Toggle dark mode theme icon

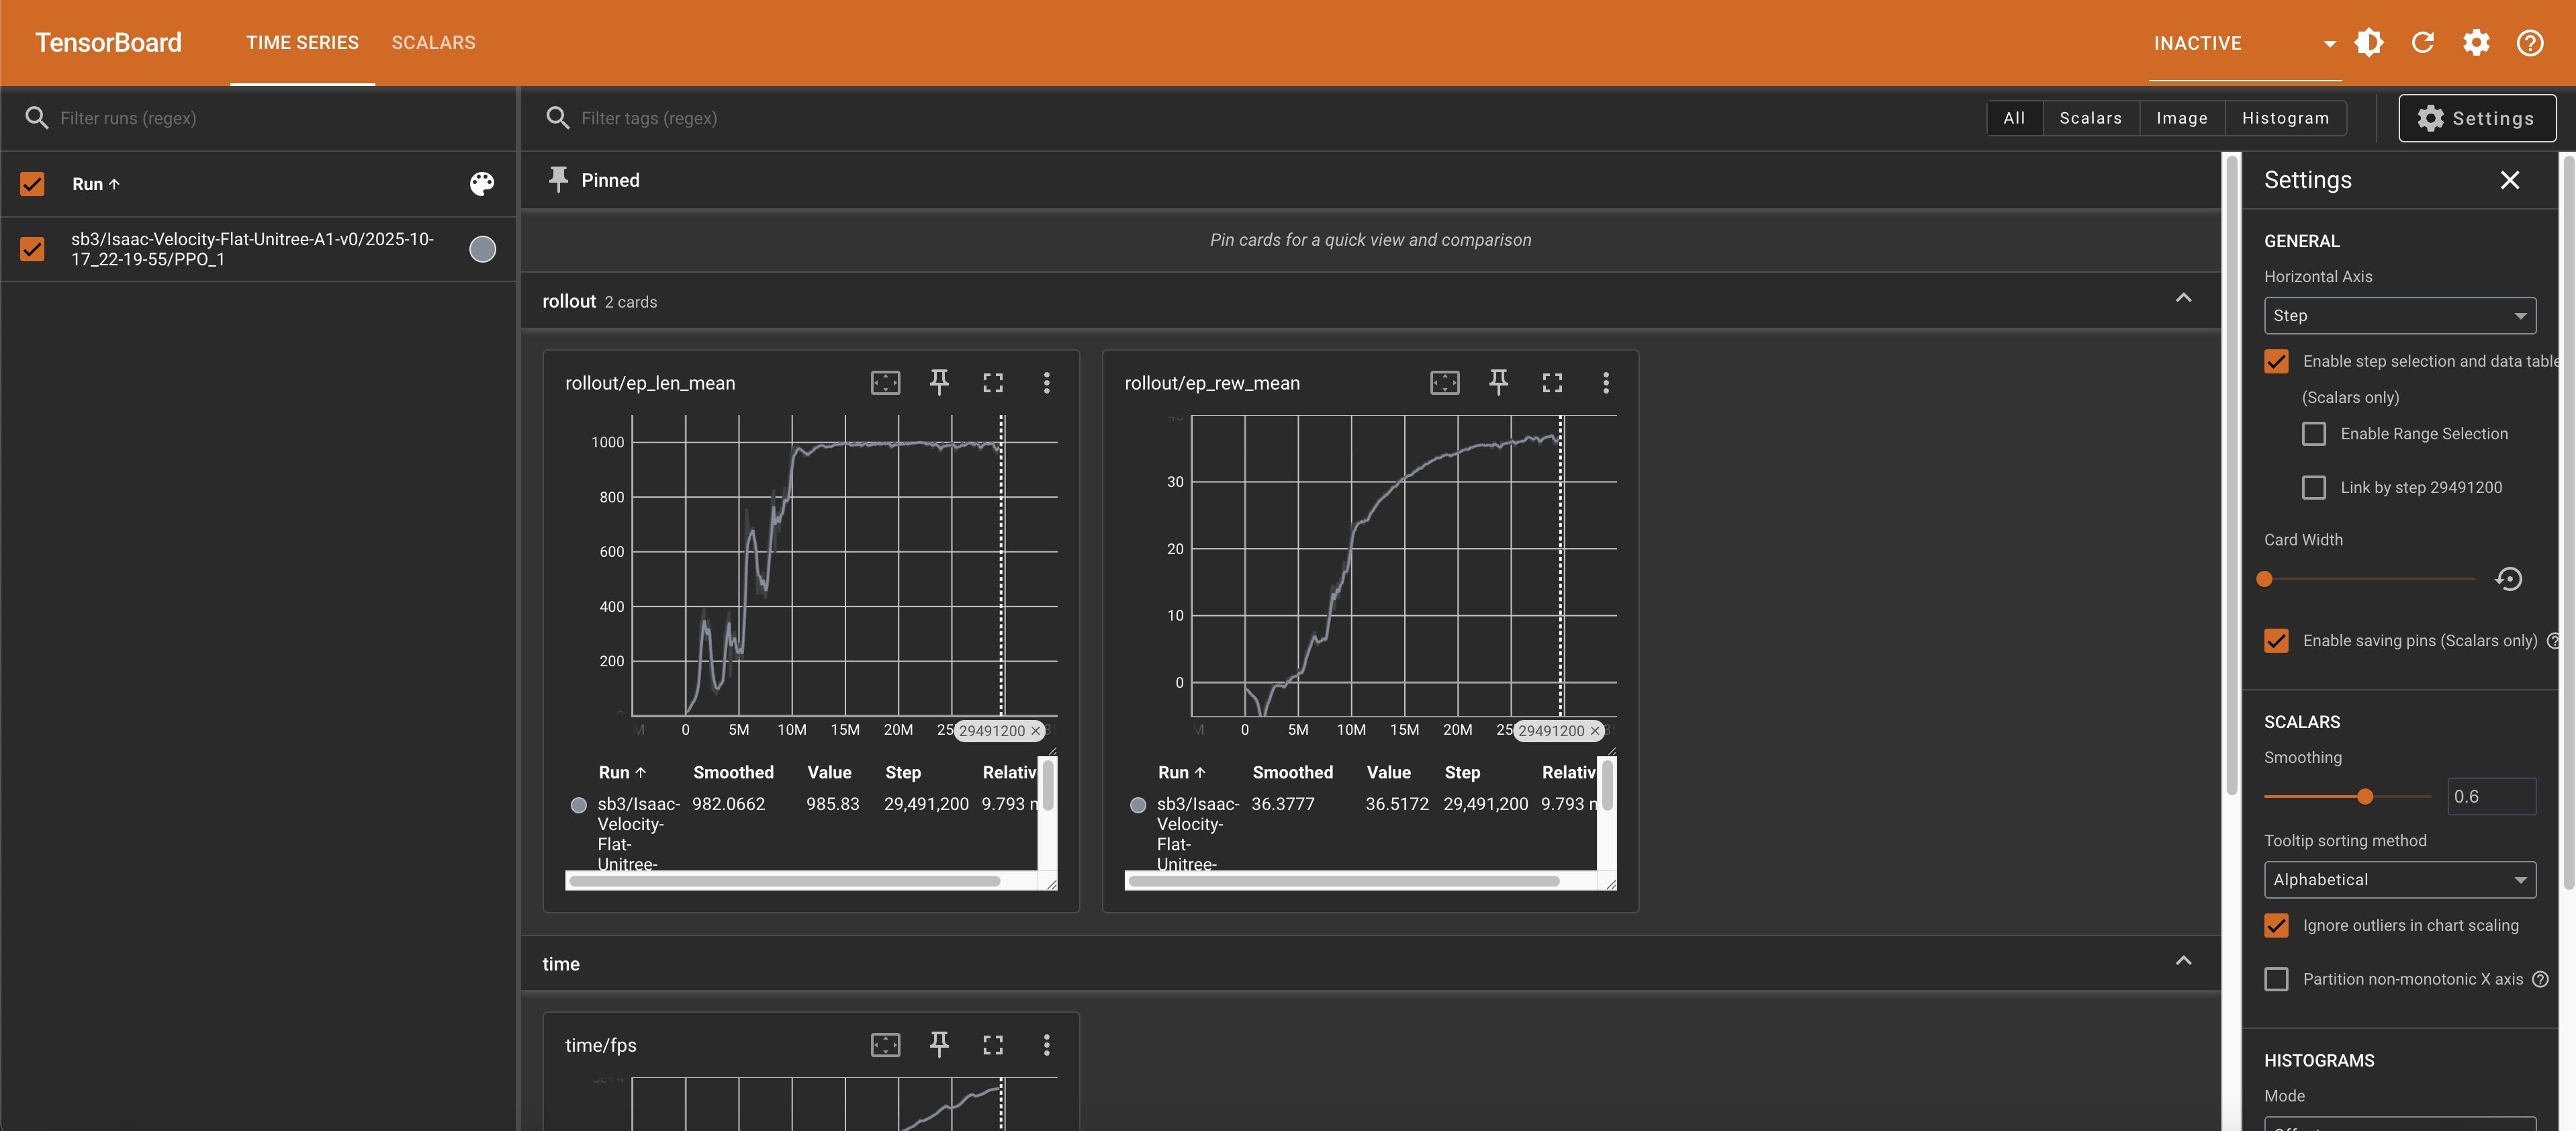point(2368,43)
